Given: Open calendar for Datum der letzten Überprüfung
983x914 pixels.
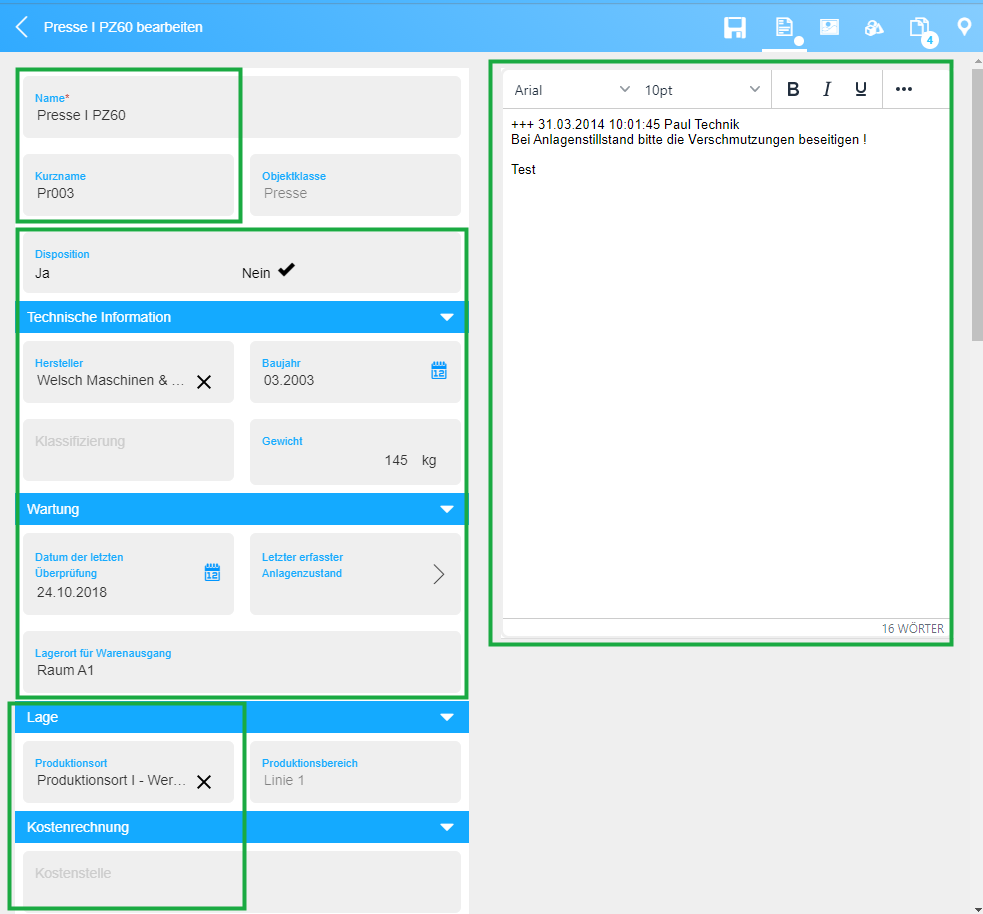Looking at the screenshot, I should [213, 572].
